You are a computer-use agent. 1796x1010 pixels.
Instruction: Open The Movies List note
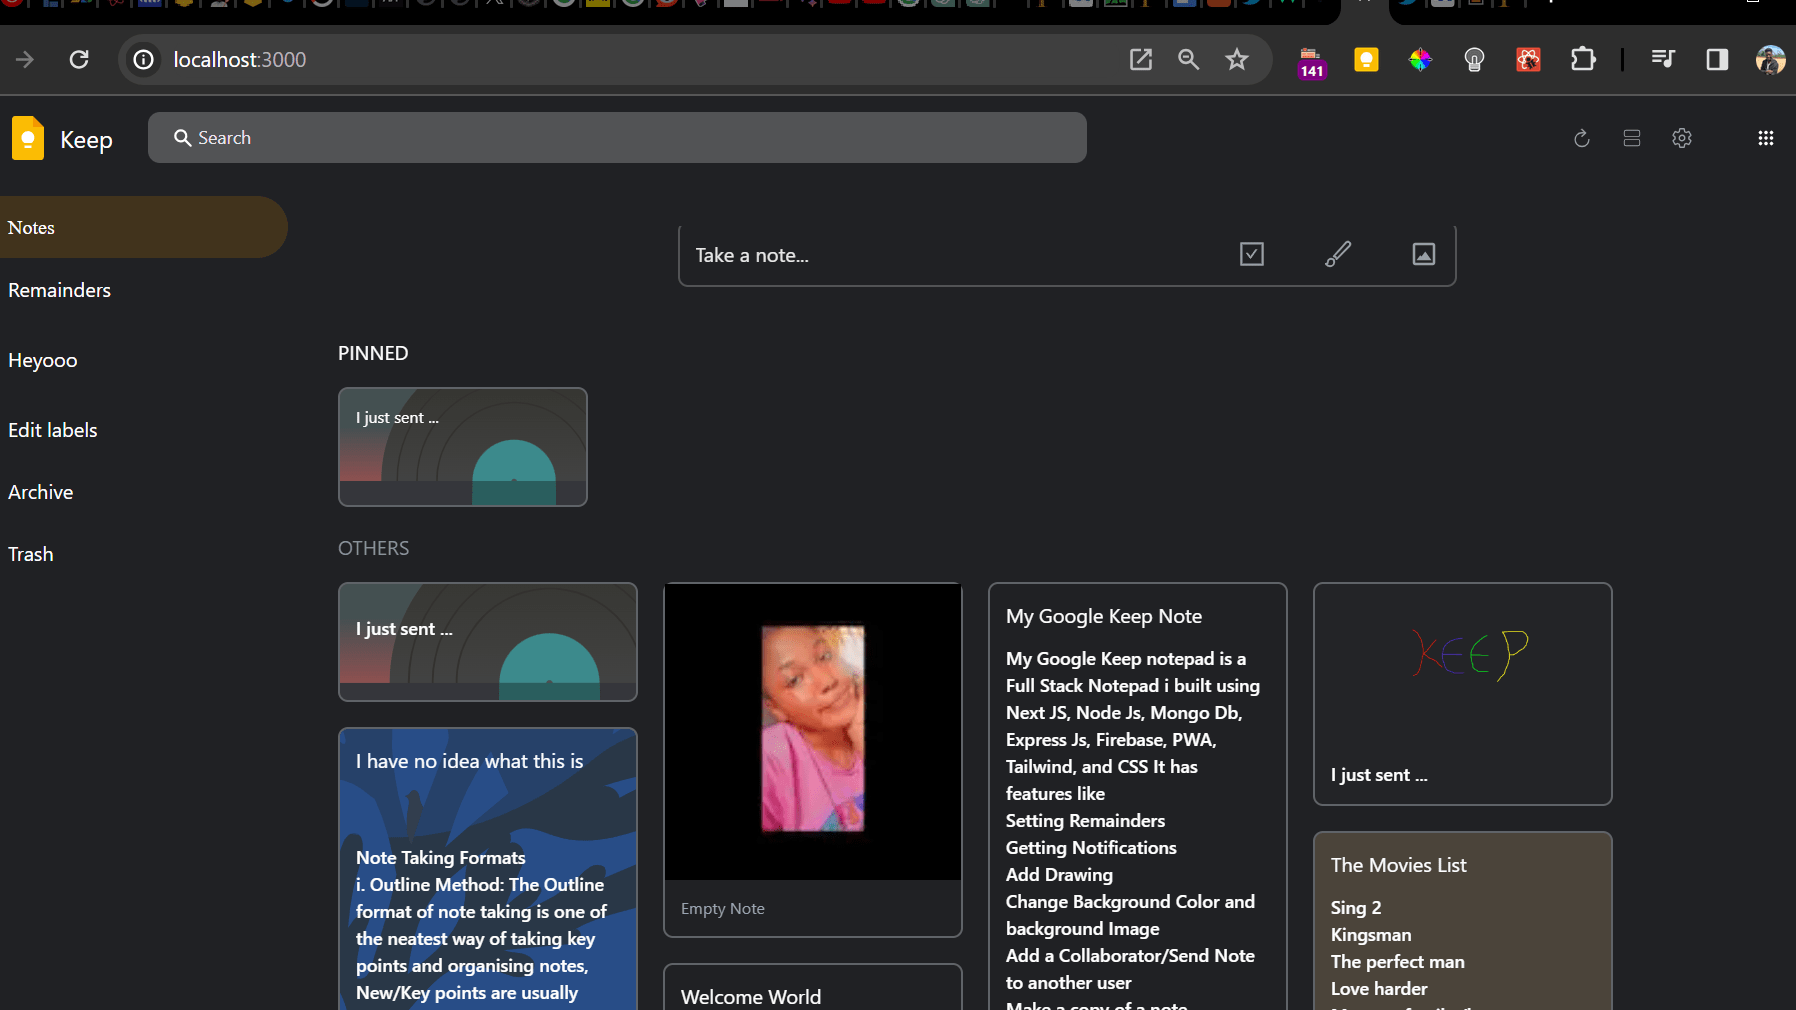[1463, 921]
